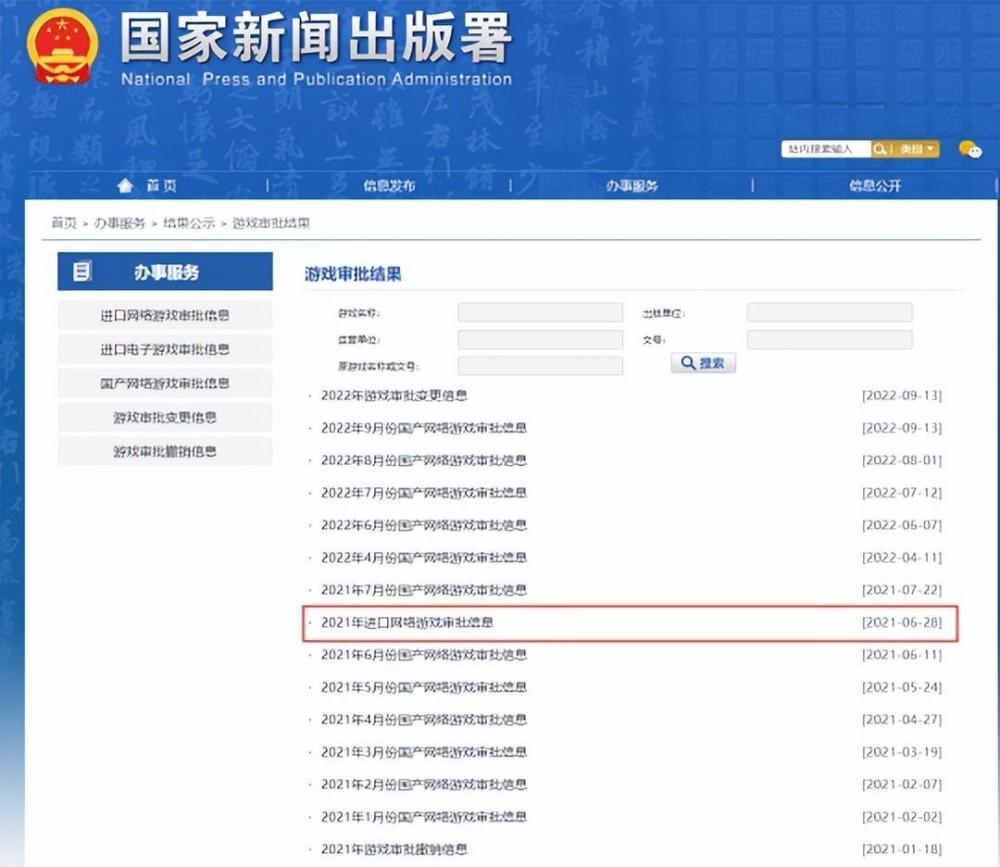Click the WeChat icon in header
The image size is (1000, 867).
969,150
